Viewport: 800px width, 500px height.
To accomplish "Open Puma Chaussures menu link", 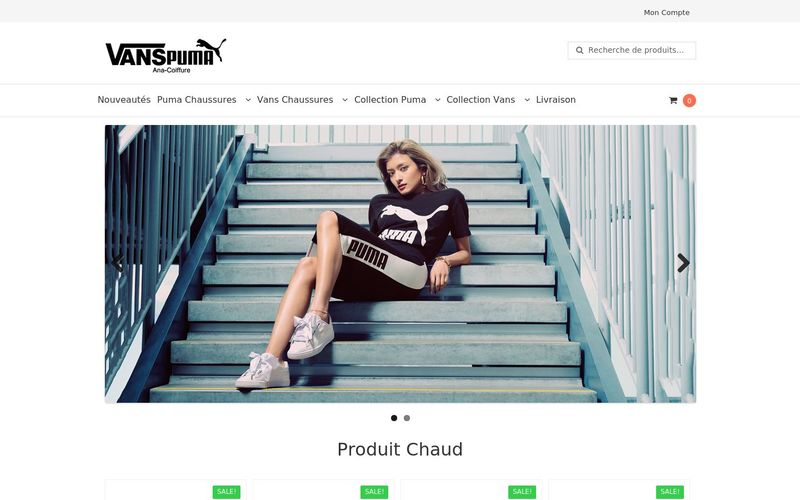I will (196, 100).
